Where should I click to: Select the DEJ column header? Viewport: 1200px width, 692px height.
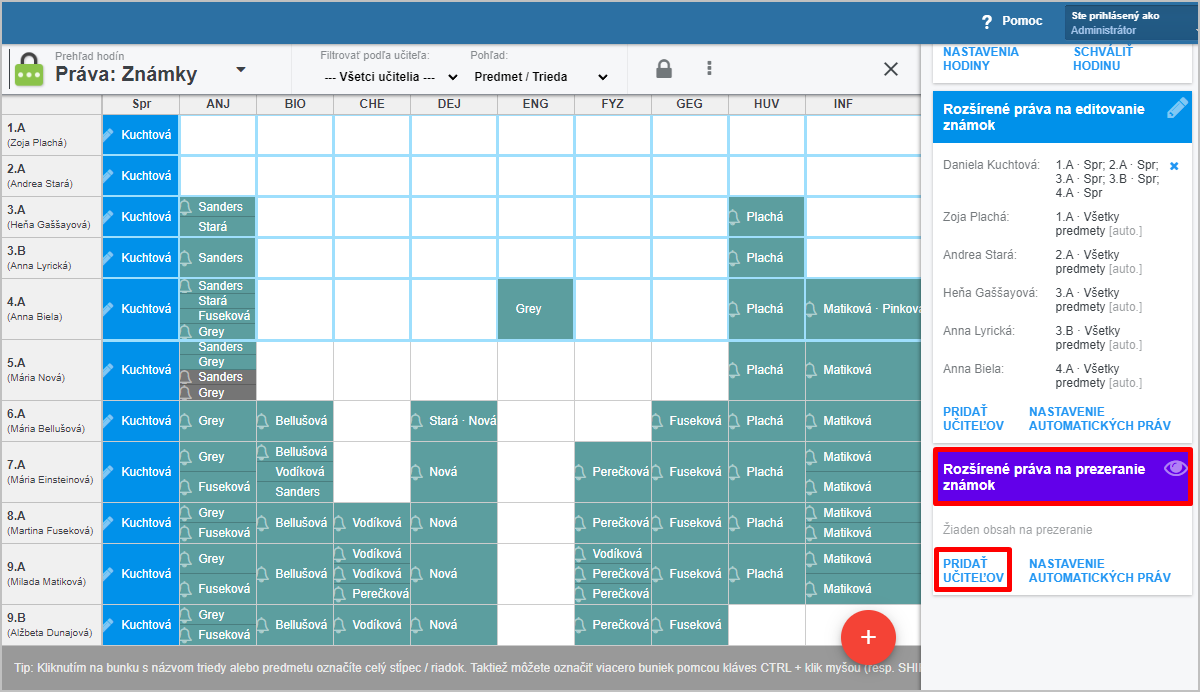(449, 104)
